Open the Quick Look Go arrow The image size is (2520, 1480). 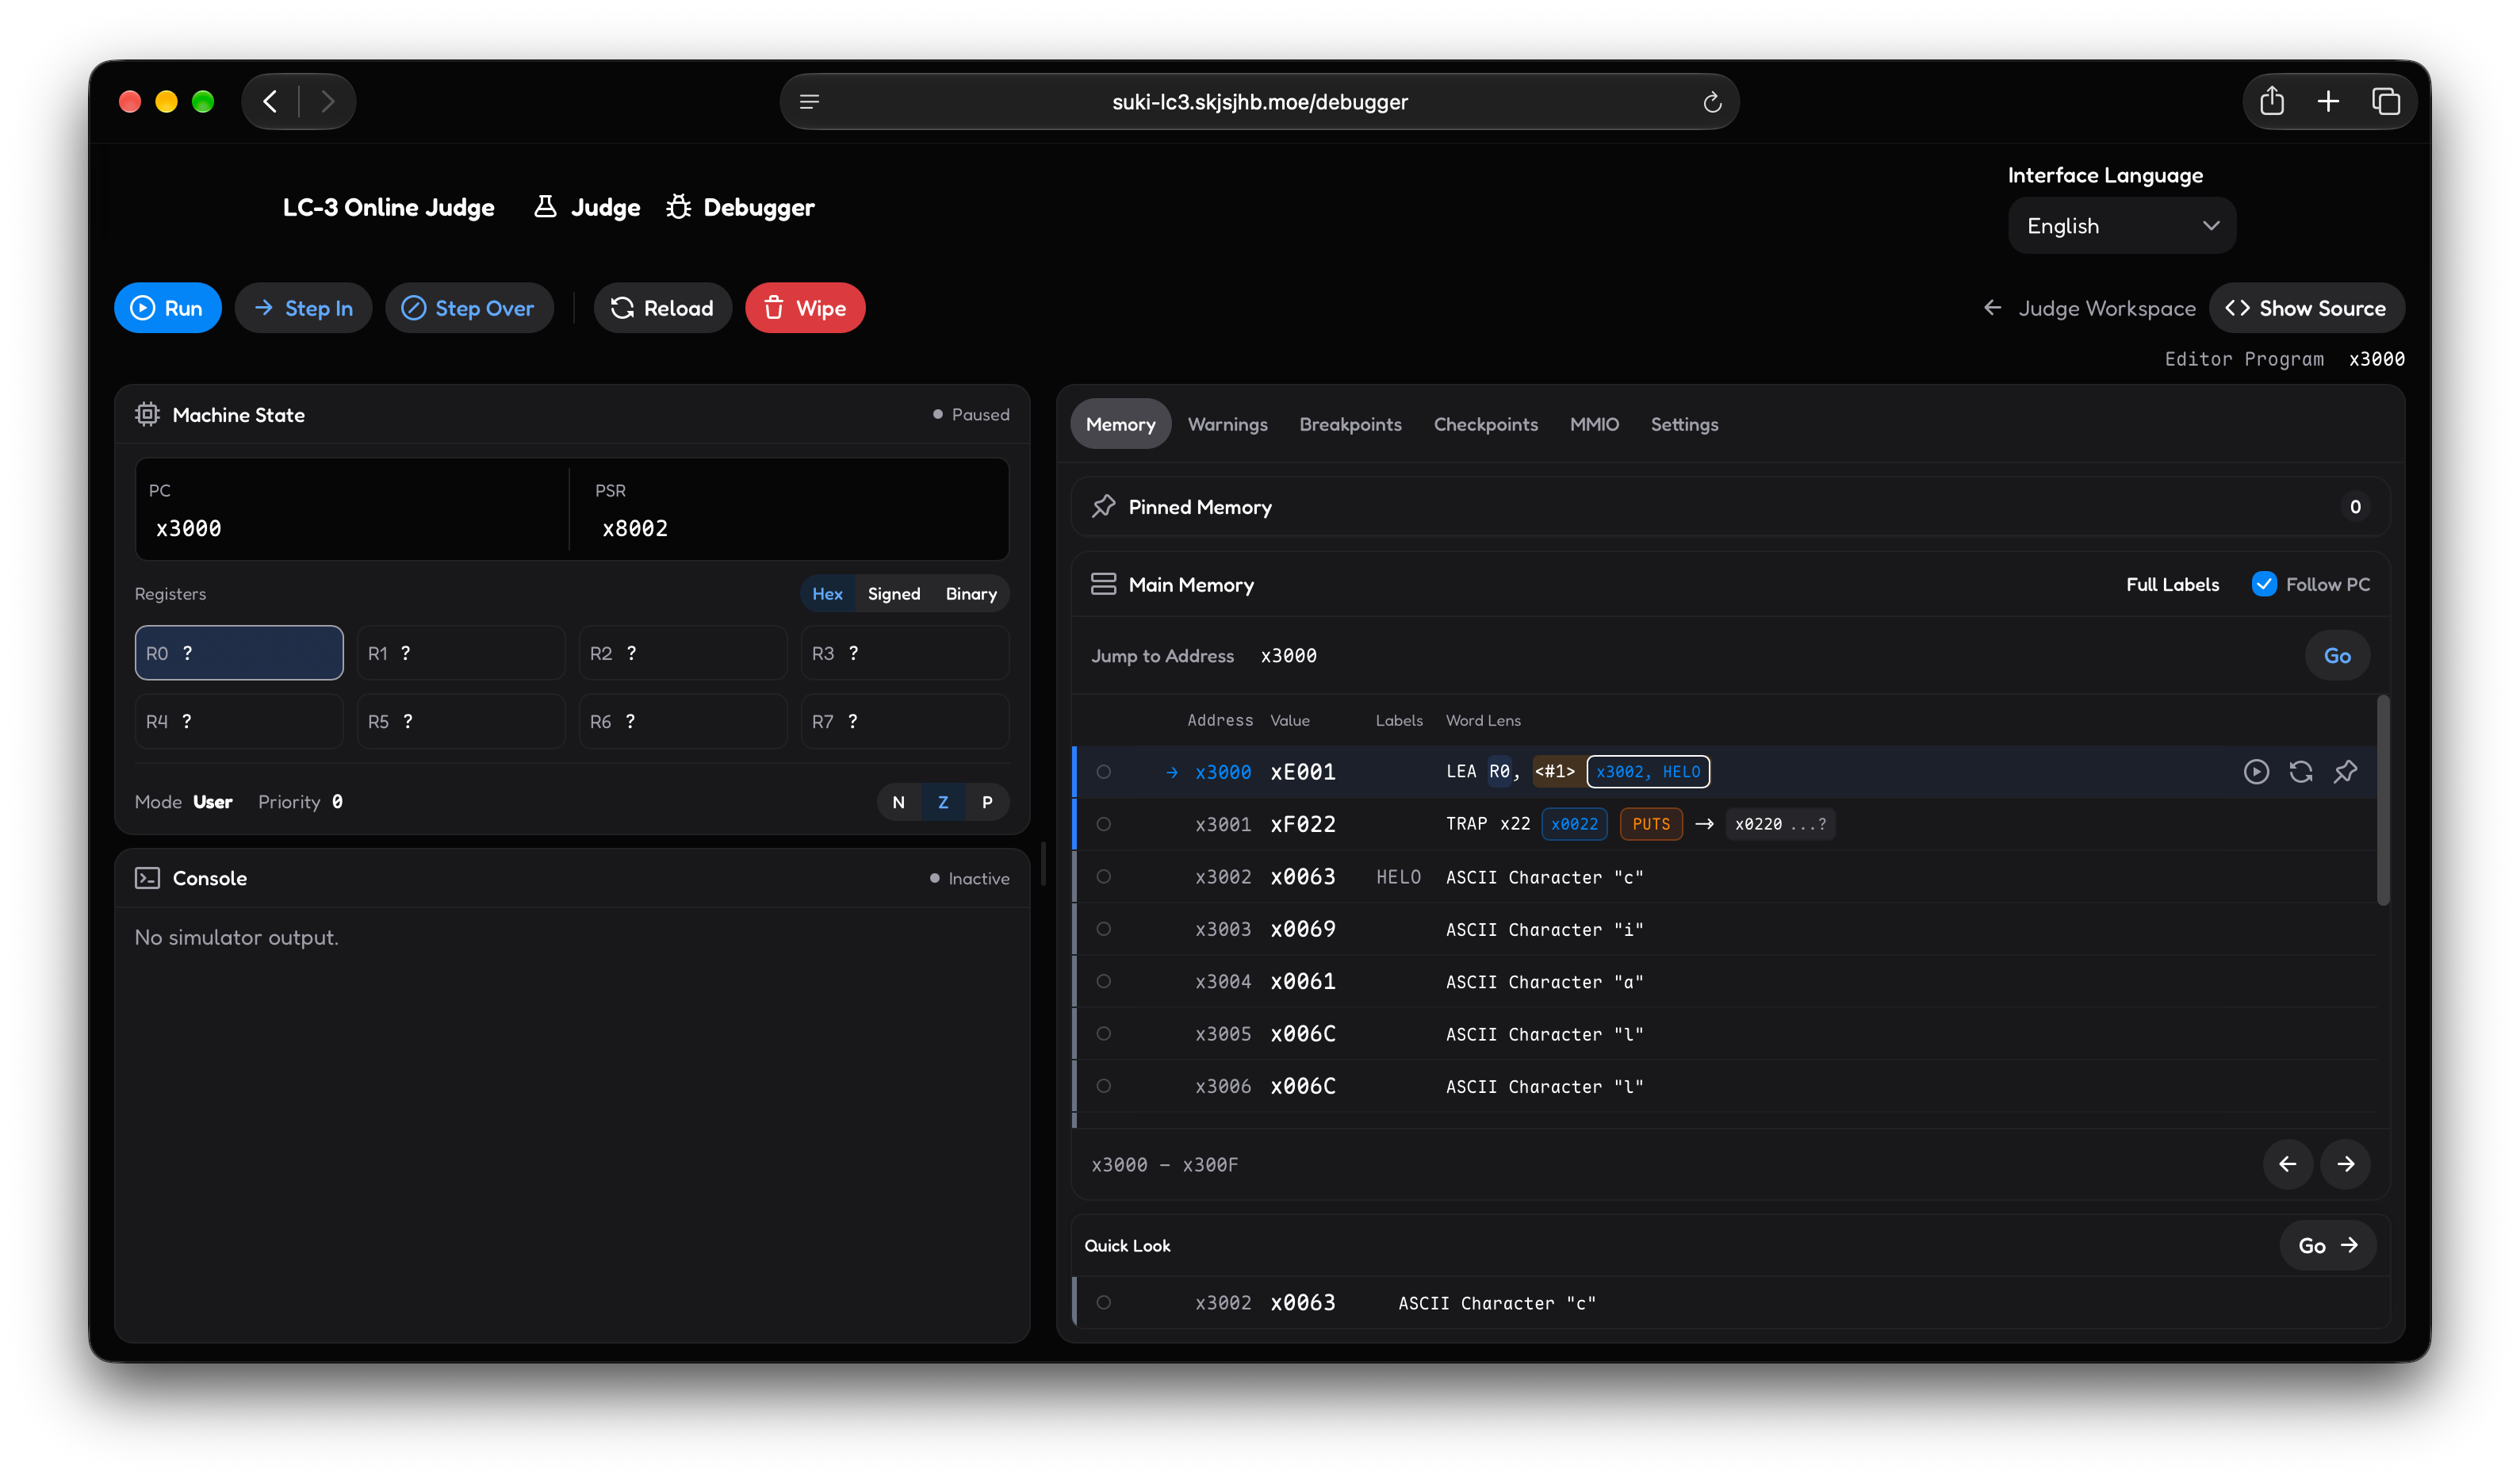(x=2328, y=1245)
